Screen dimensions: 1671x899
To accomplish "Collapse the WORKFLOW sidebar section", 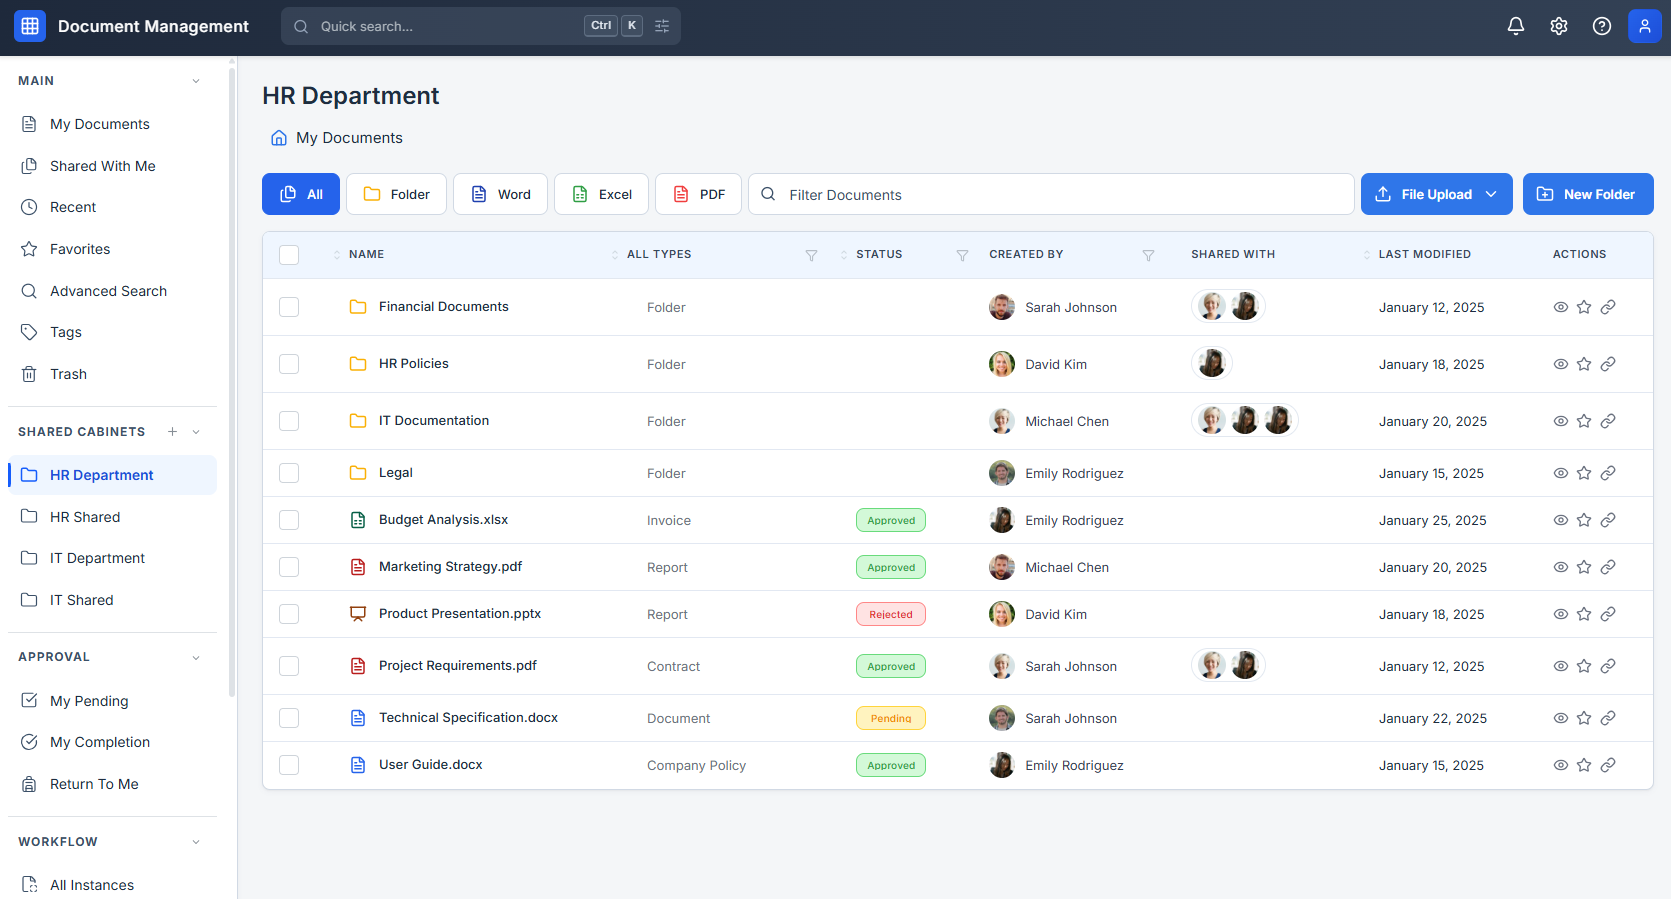I will [x=196, y=842].
